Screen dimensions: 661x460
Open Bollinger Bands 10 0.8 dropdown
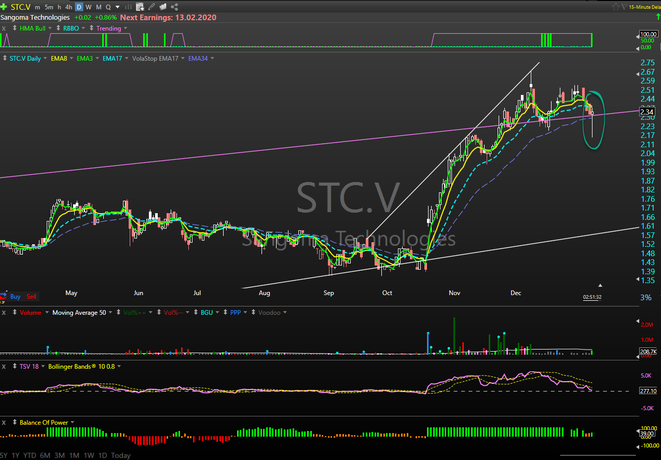pyautogui.click(x=119, y=366)
